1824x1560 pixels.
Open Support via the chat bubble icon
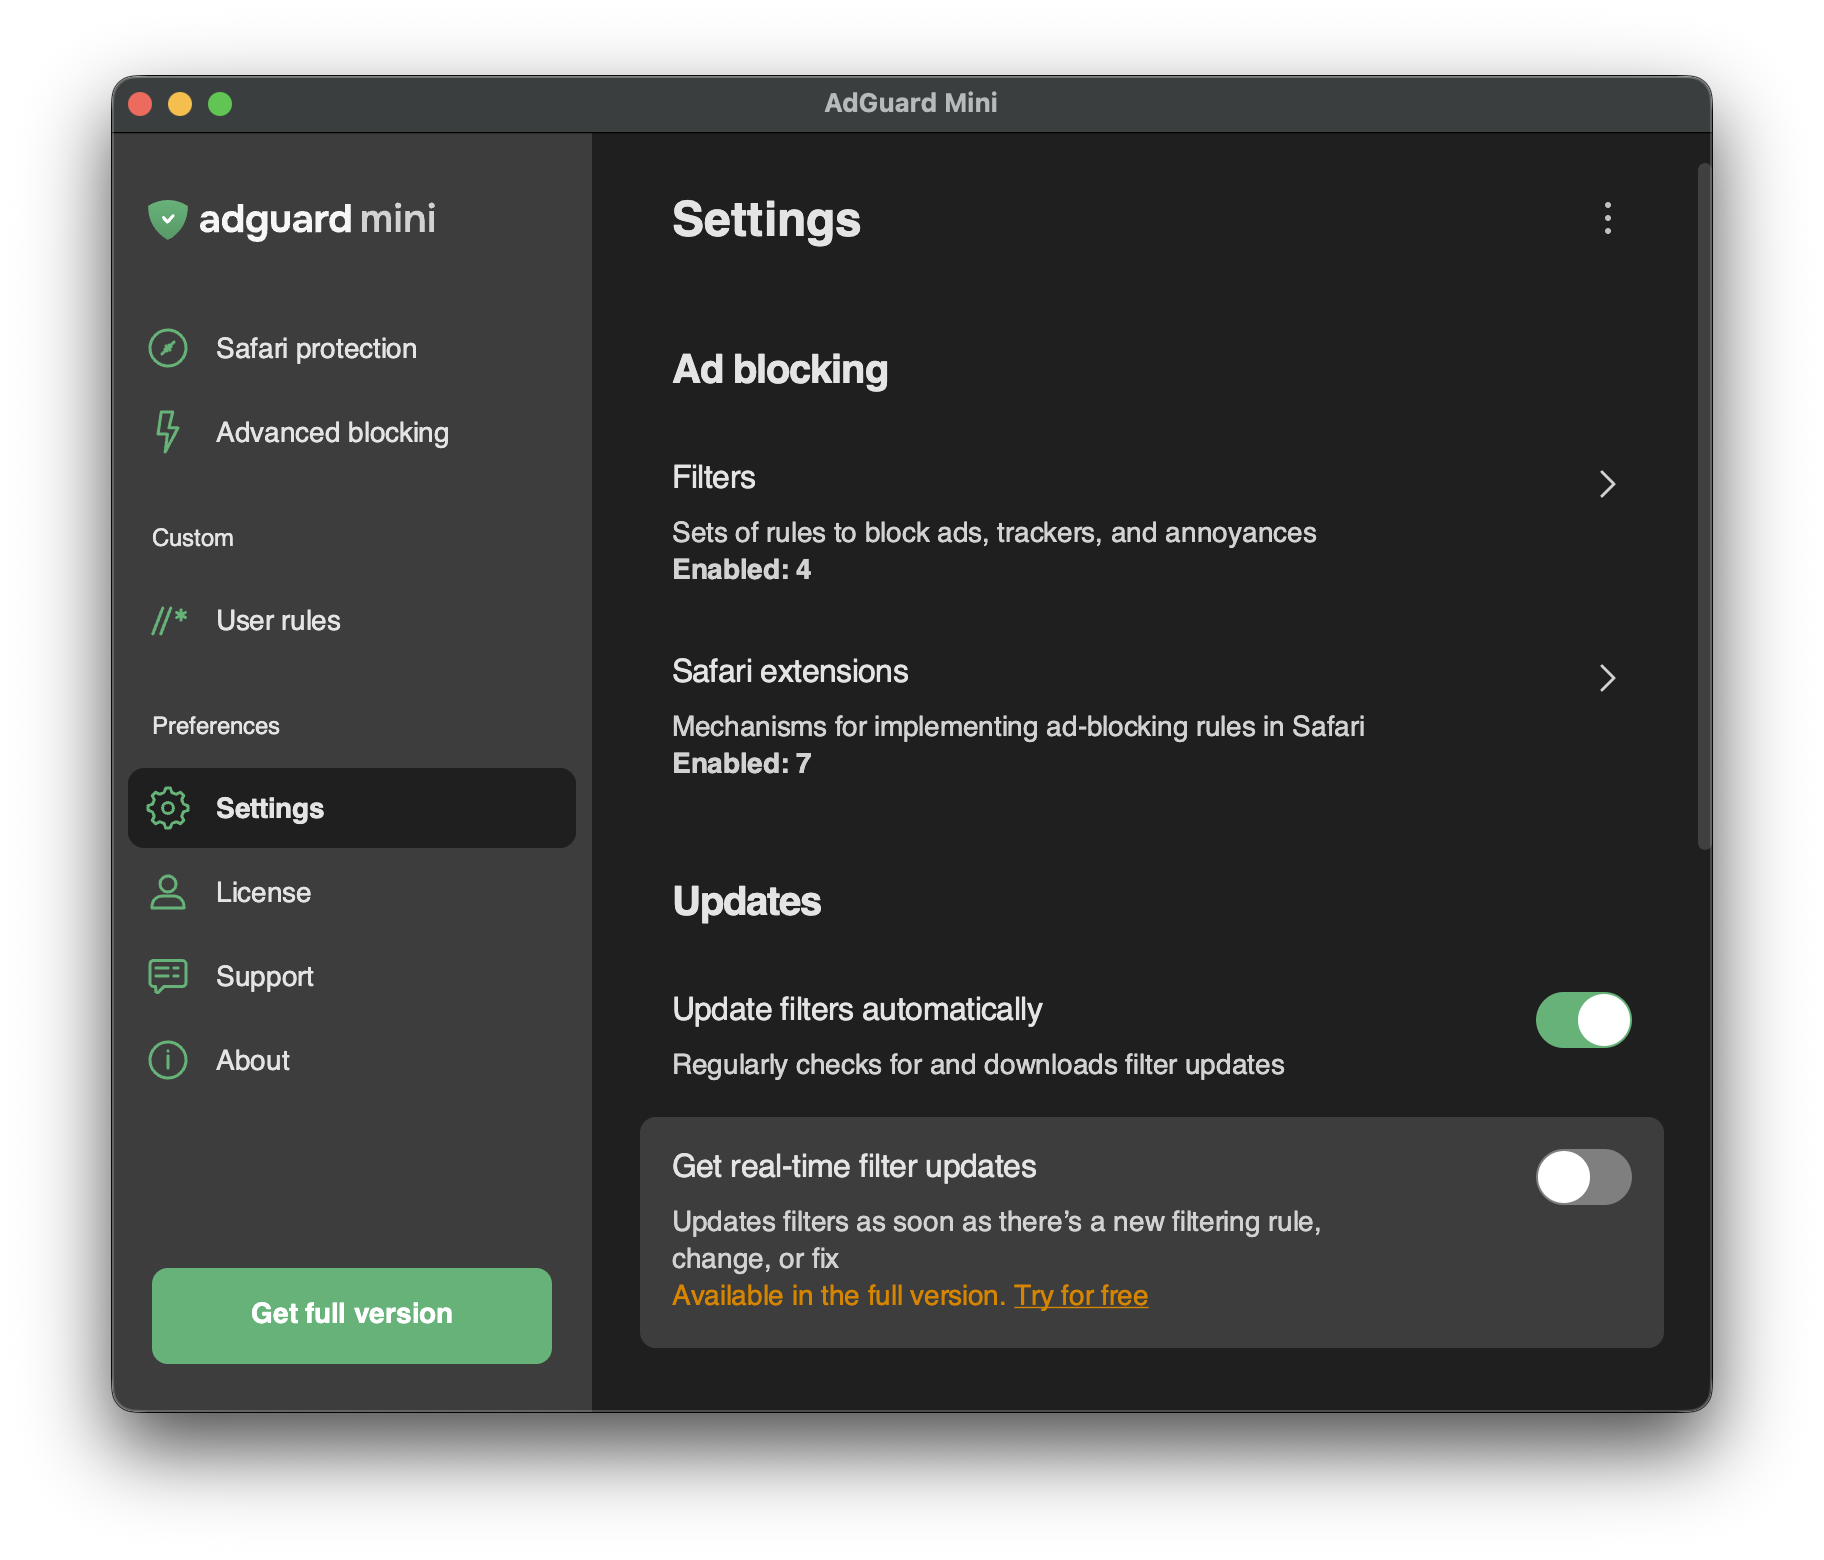(x=168, y=976)
